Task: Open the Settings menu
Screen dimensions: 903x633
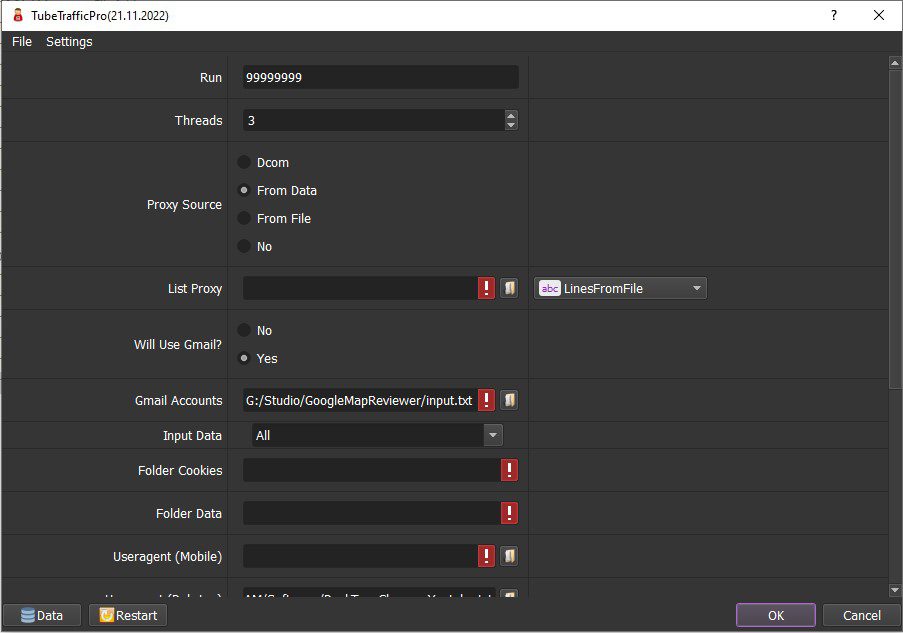Action: pos(69,41)
